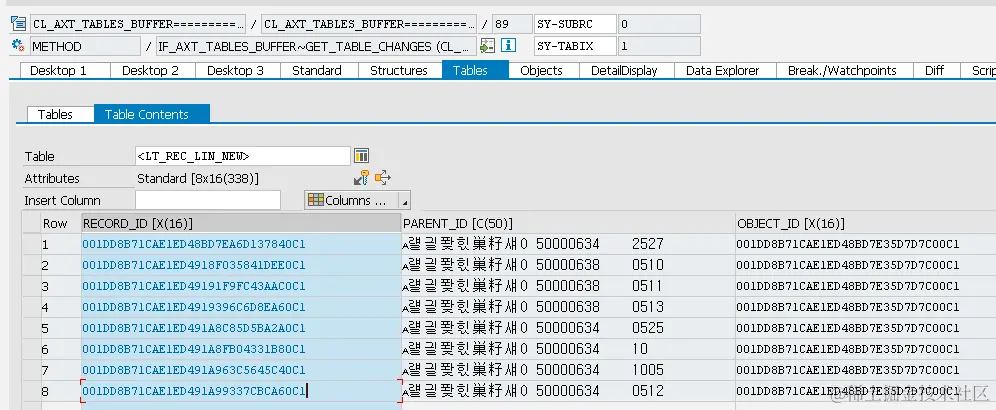Click the SY-SUBRC variable field

coord(575,24)
